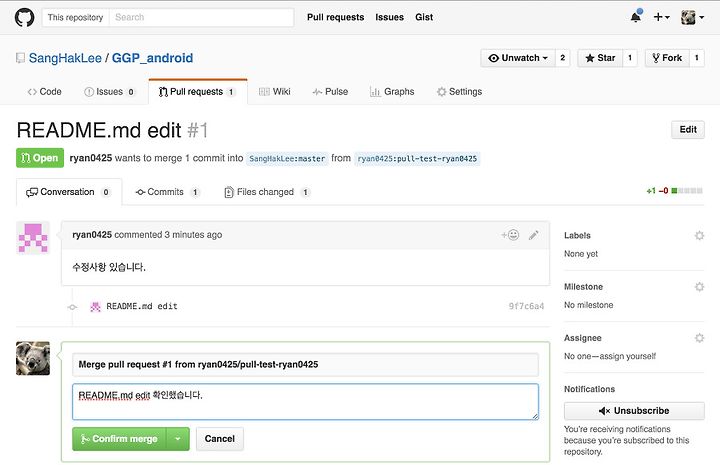Expand the user profile avatar menu

[692, 17]
